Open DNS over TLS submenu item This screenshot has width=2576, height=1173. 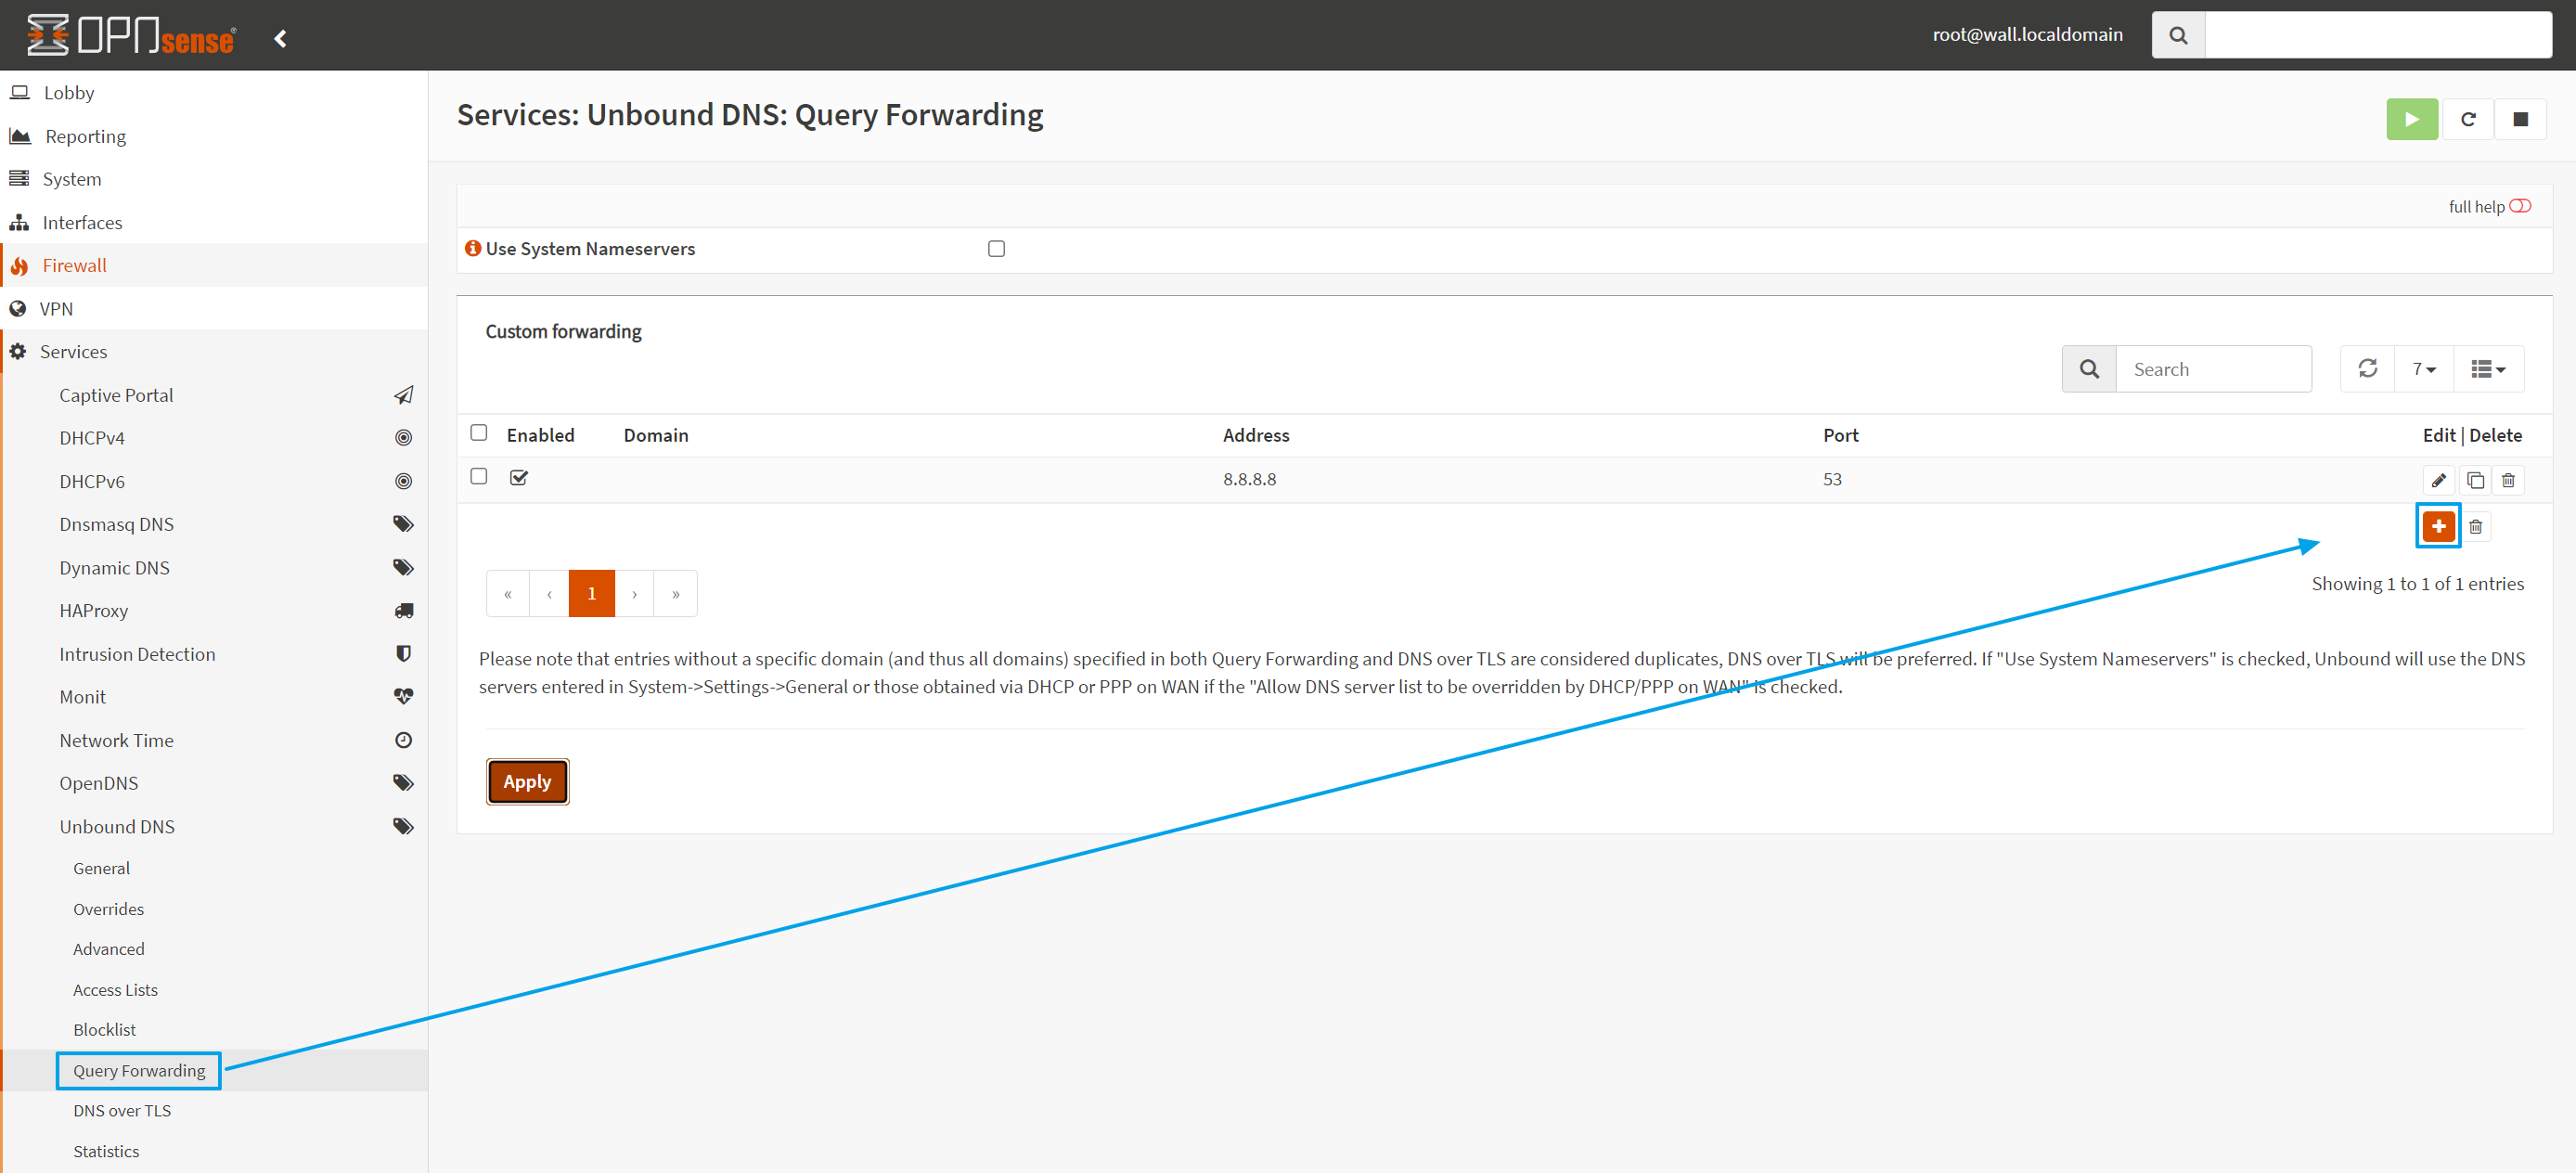tap(122, 1110)
